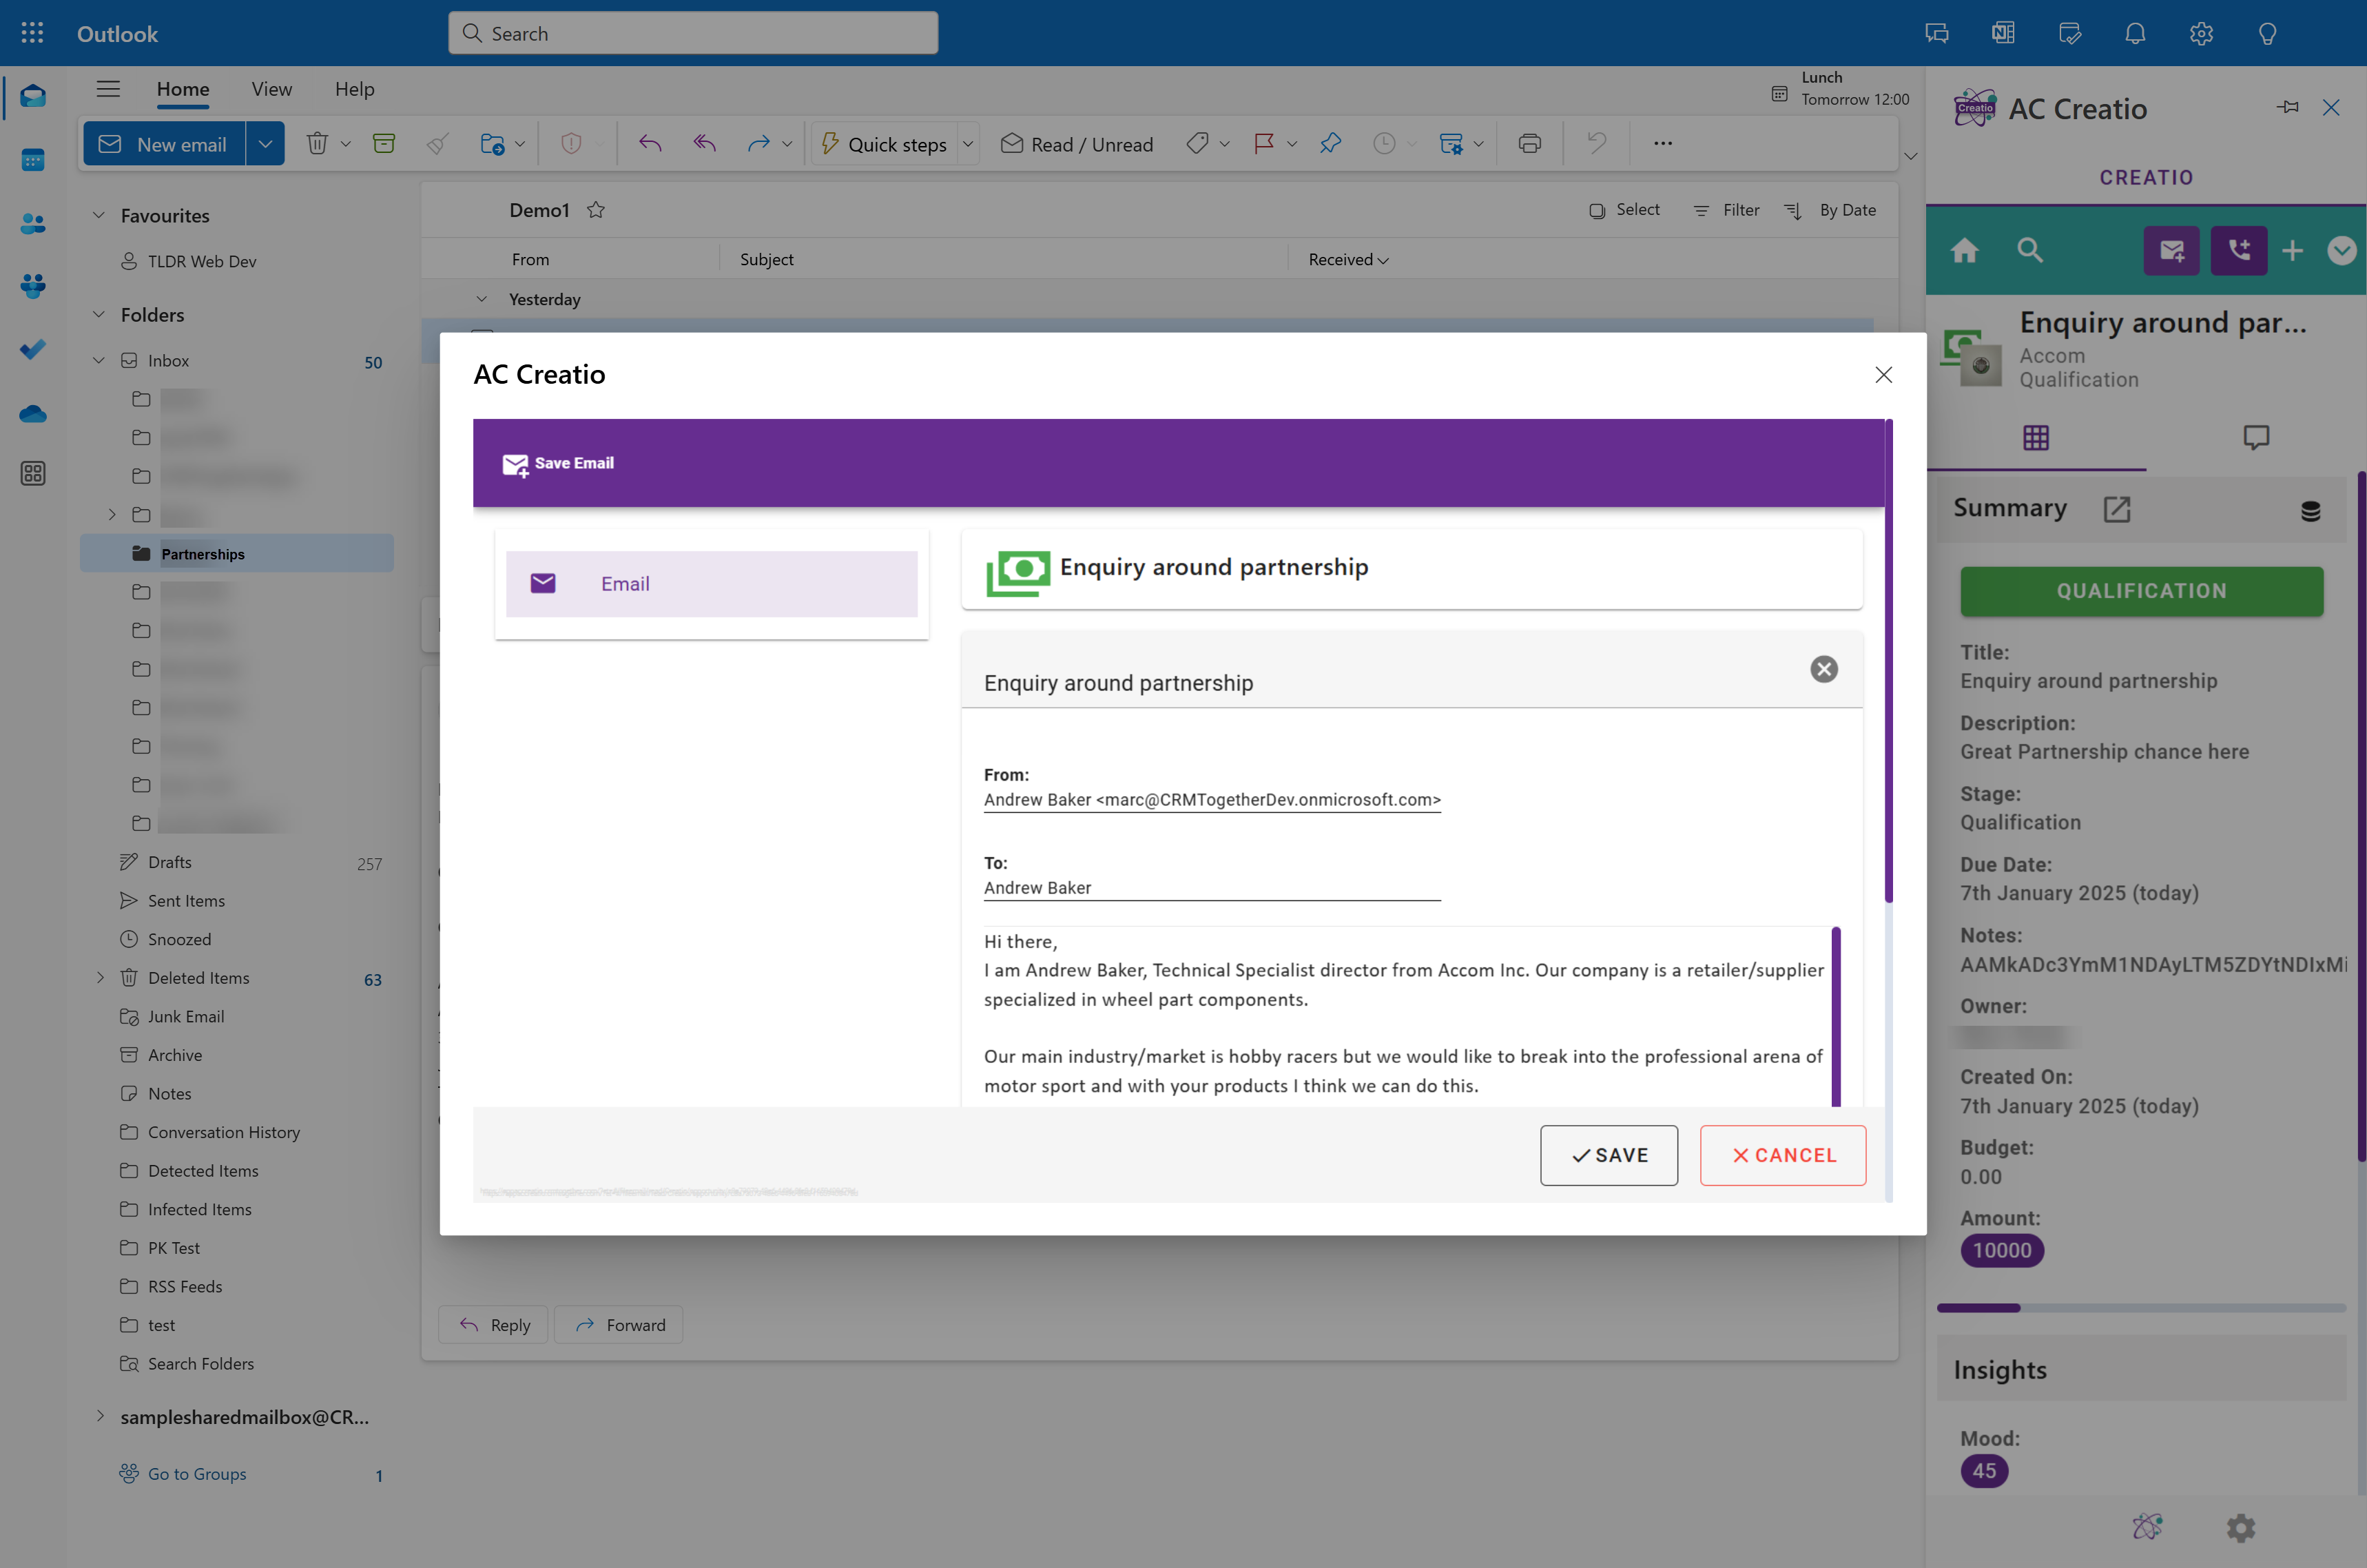Open the People icon in left rail
The image size is (2367, 1568).
33,224
